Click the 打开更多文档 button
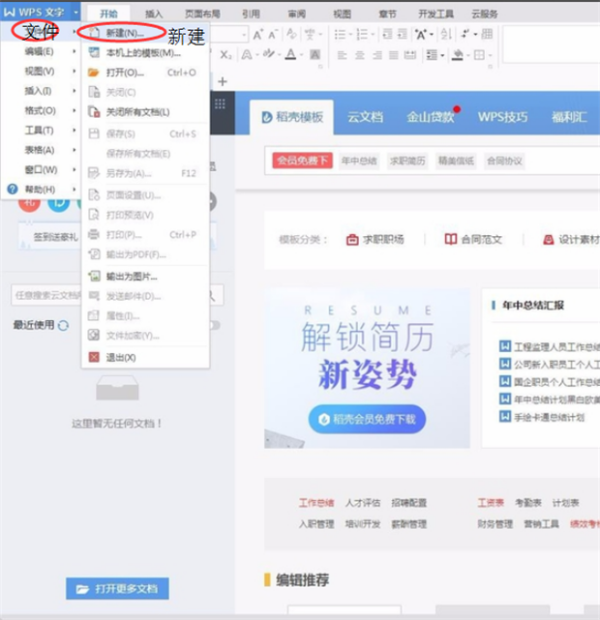This screenshot has width=600, height=620. [117, 589]
